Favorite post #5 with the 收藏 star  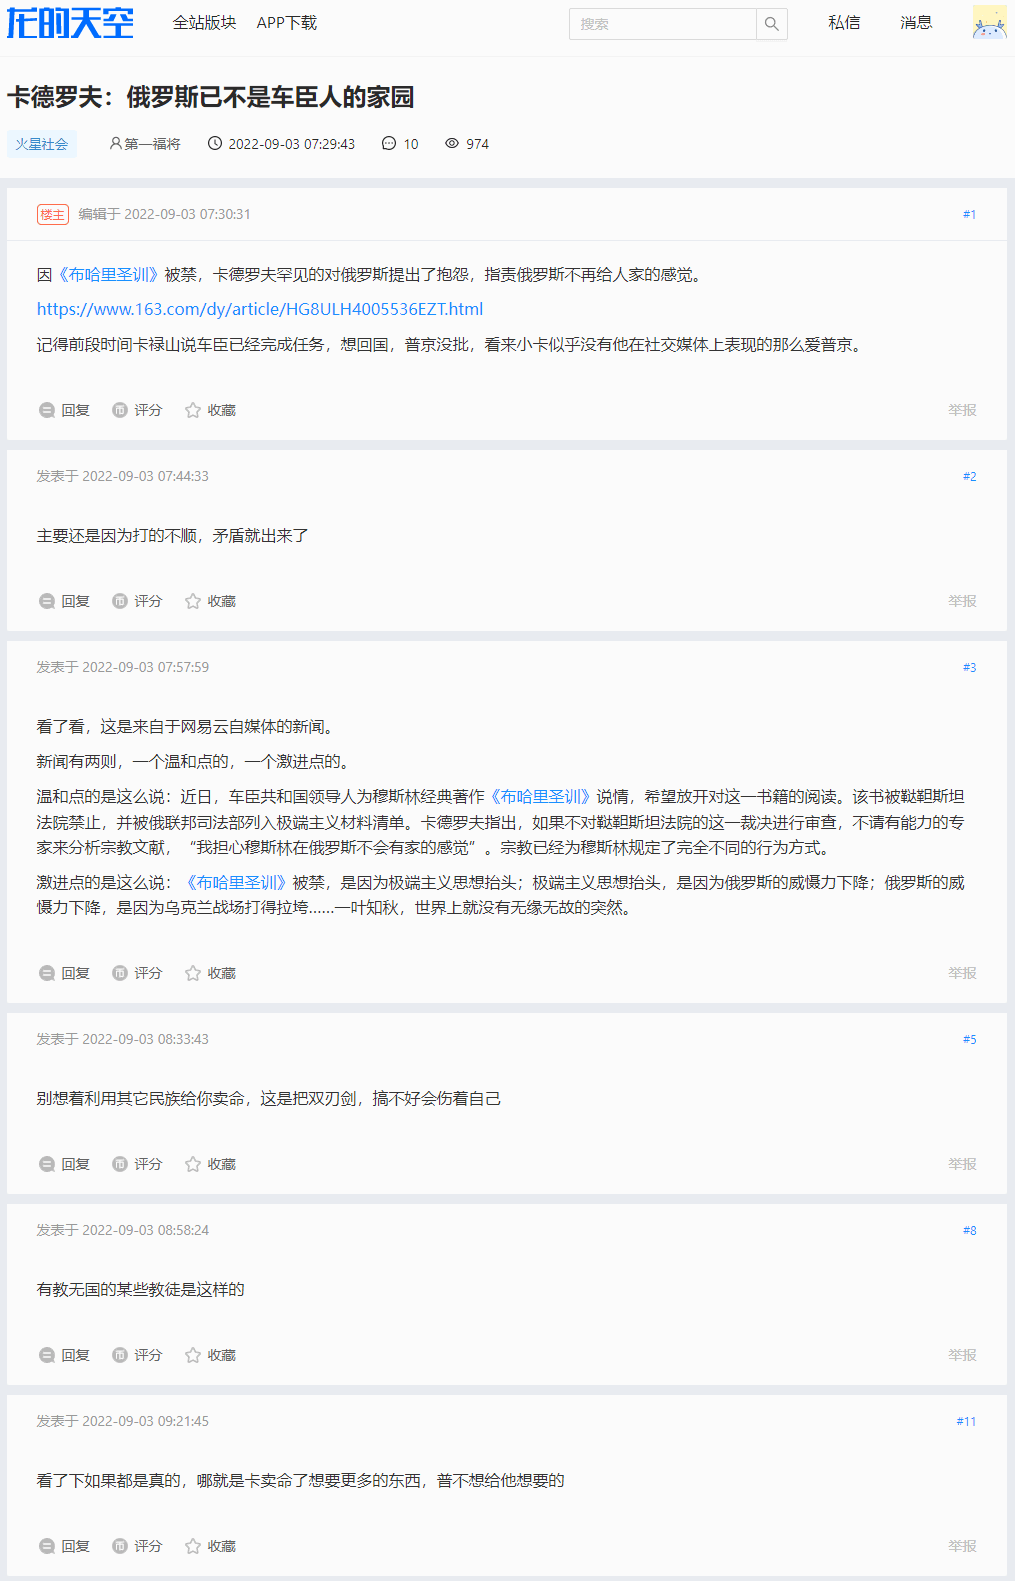pyautogui.click(x=210, y=1164)
